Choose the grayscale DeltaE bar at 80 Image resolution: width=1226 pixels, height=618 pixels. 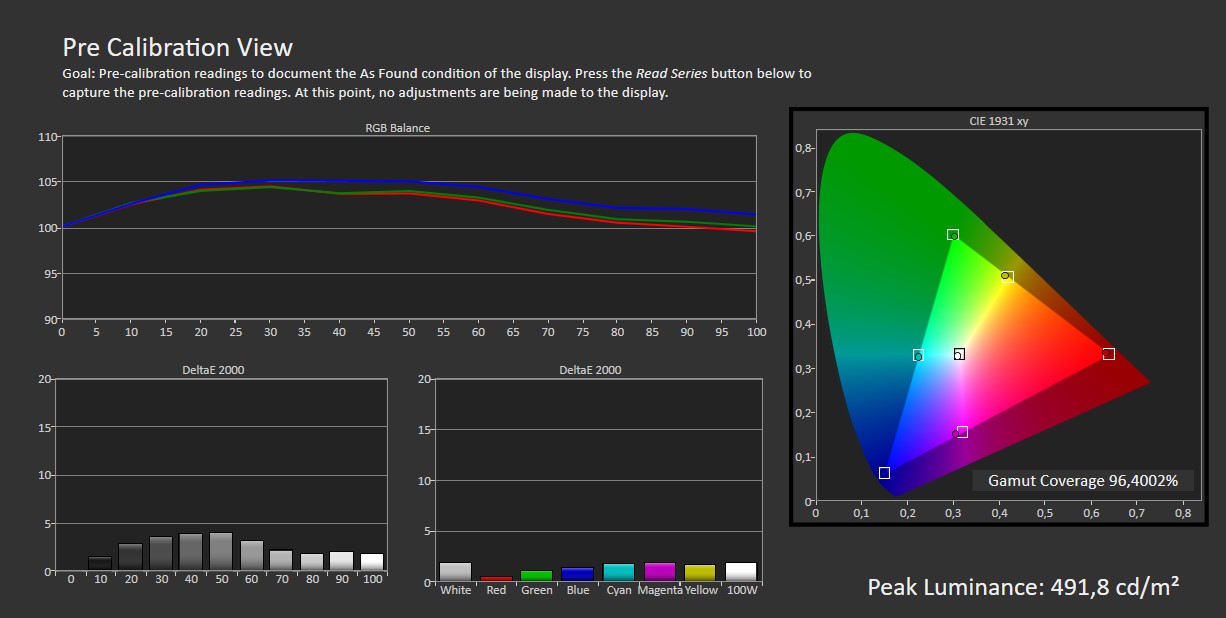pyautogui.click(x=312, y=562)
